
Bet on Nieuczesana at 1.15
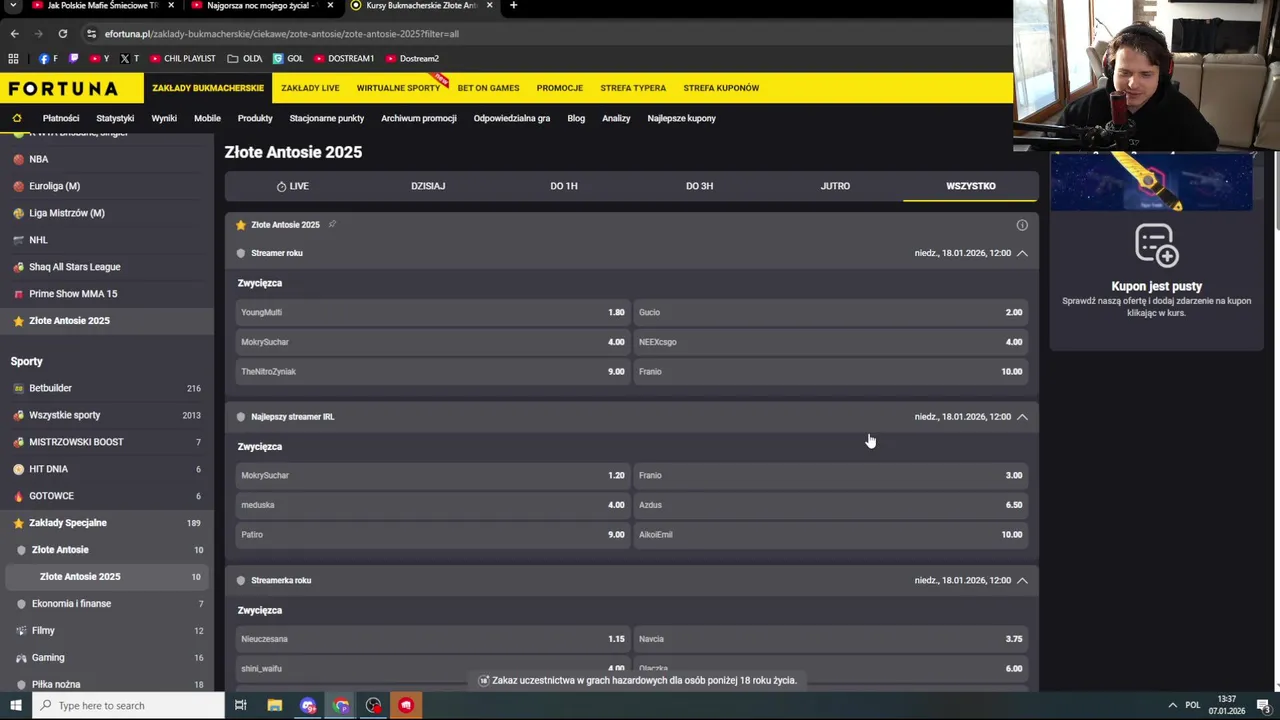pyautogui.click(x=432, y=639)
